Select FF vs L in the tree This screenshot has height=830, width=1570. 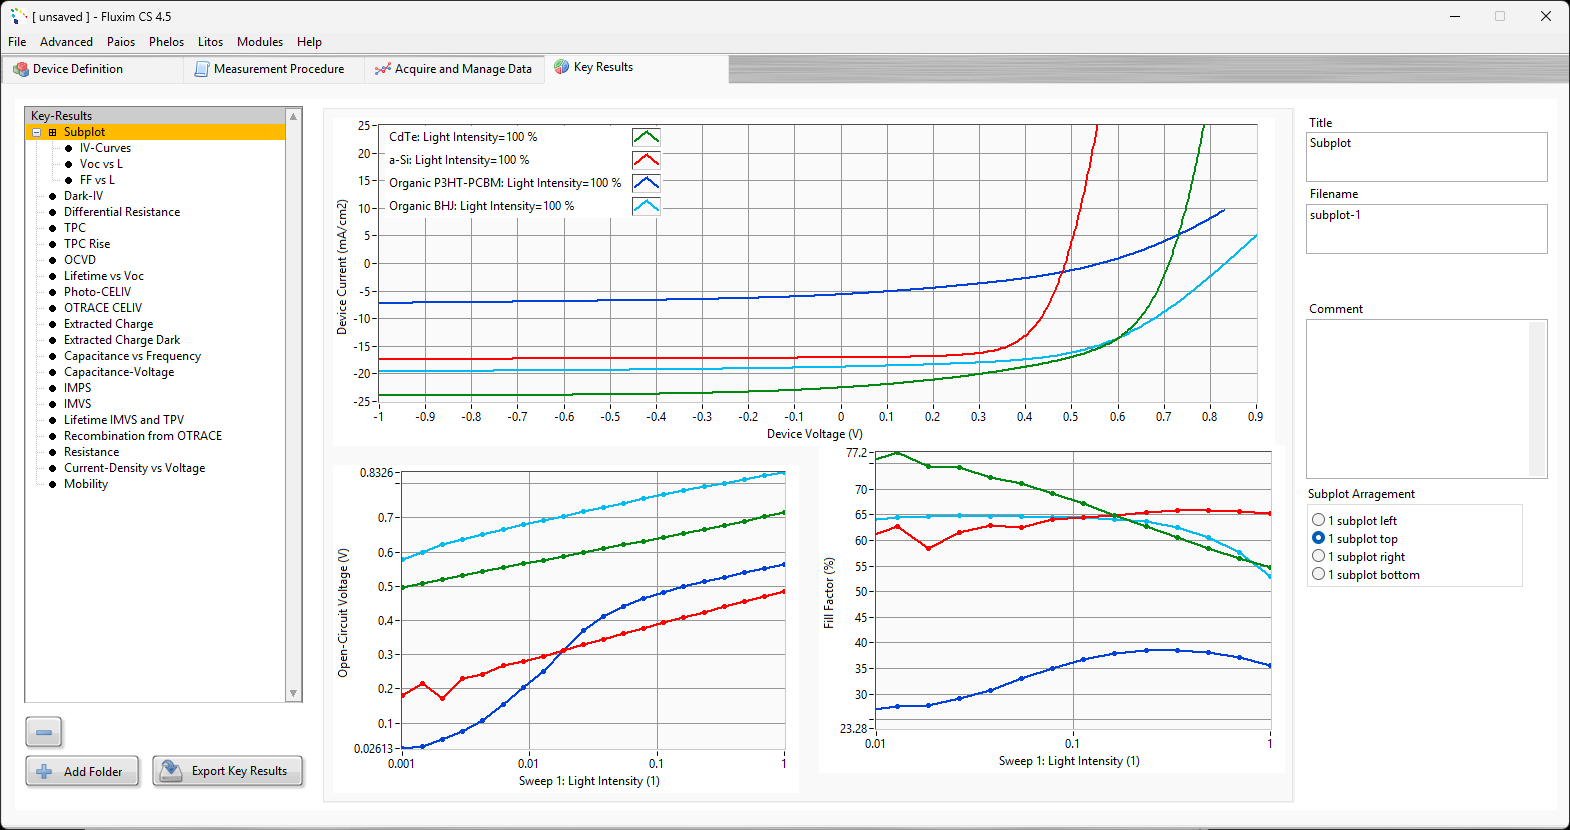(97, 180)
